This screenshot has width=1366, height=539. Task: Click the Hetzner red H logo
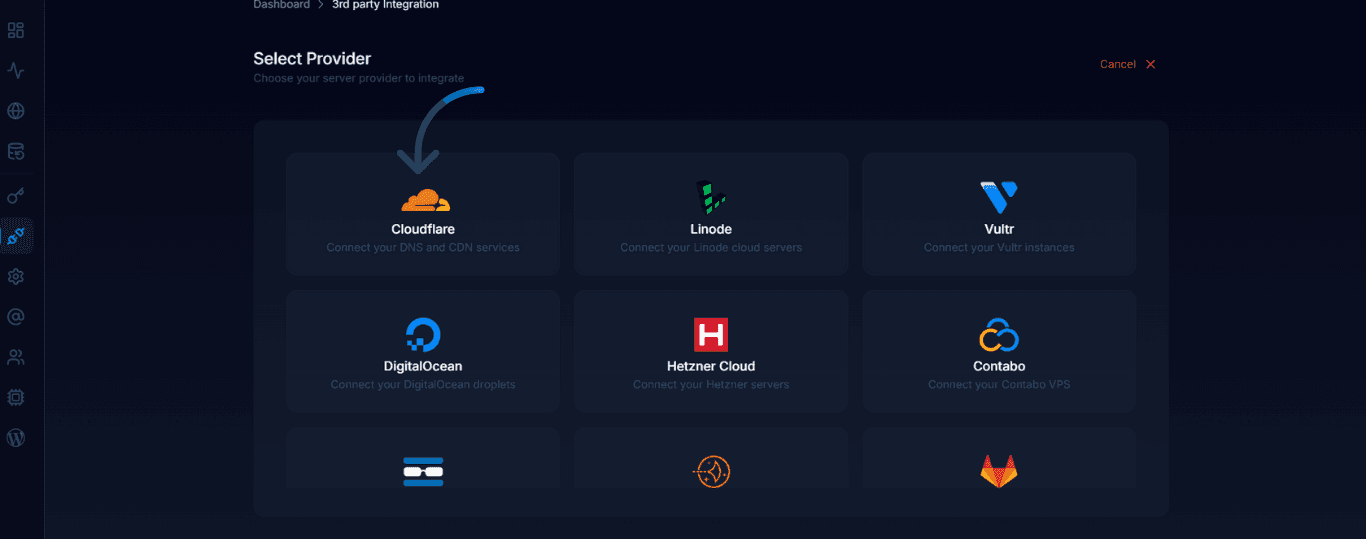pos(711,334)
